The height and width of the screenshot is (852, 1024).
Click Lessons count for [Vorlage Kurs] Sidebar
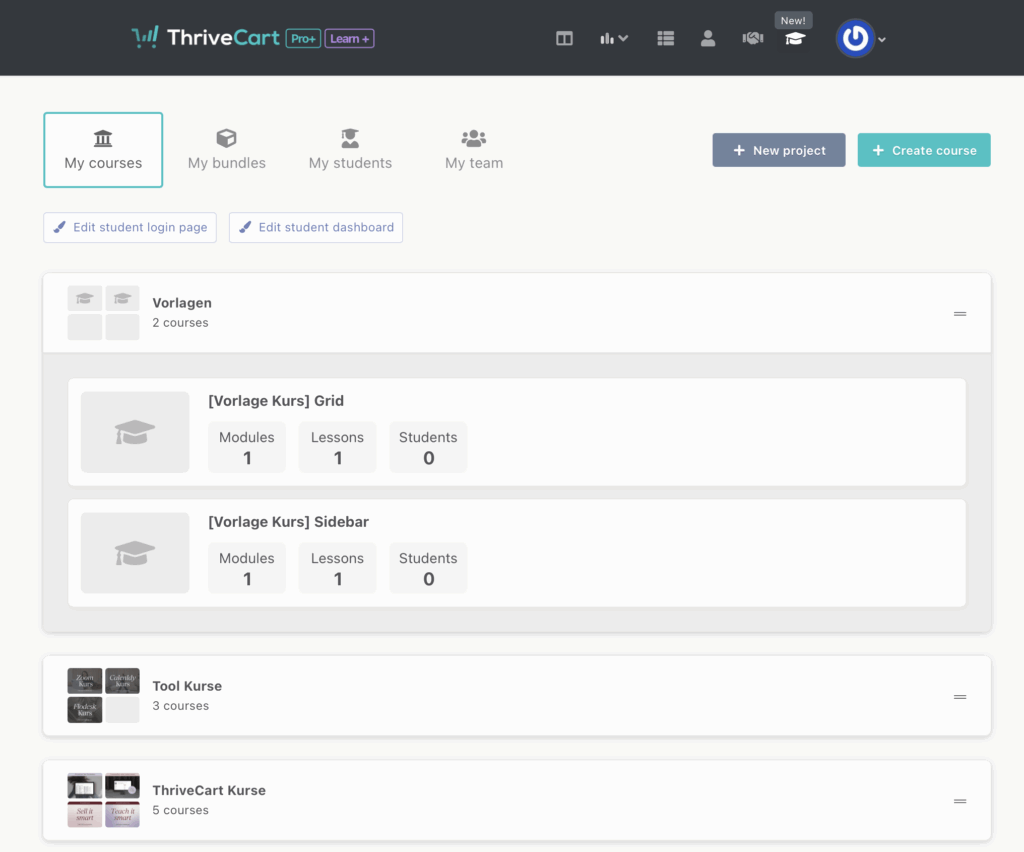tap(338, 568)
